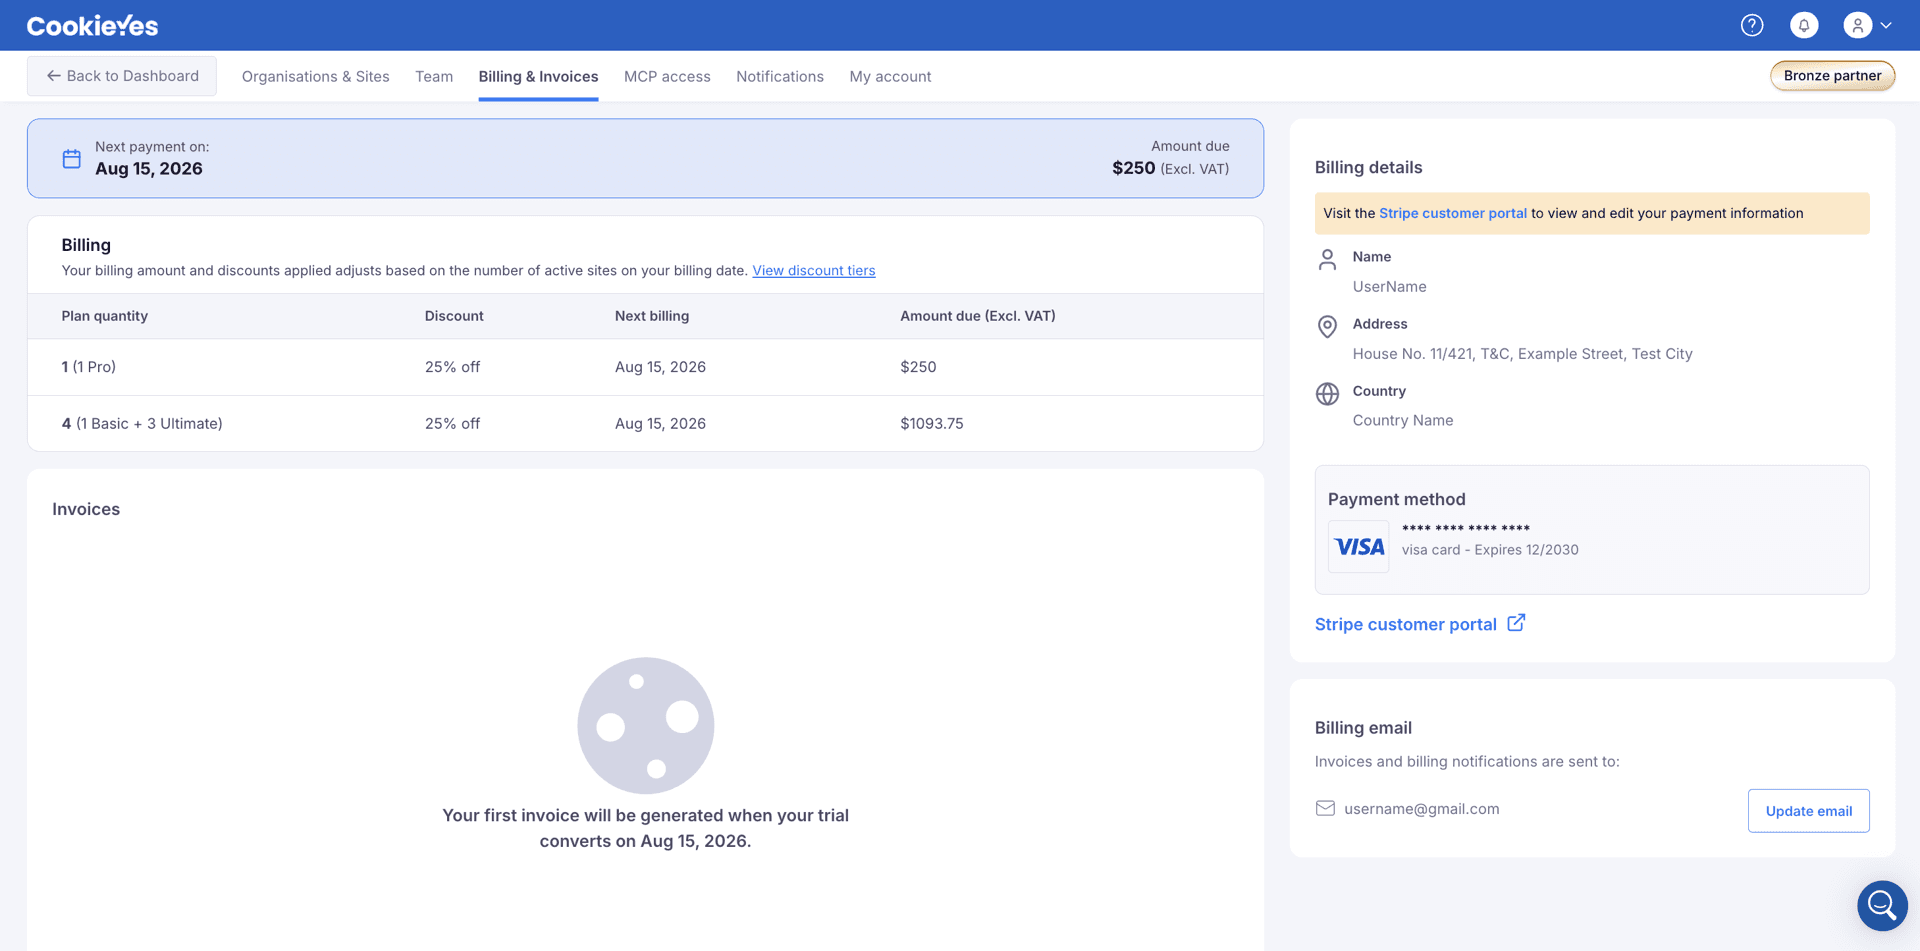Open the search chat bubble button
Screen dimensions: 1920x951
(x=1882, y=905)
